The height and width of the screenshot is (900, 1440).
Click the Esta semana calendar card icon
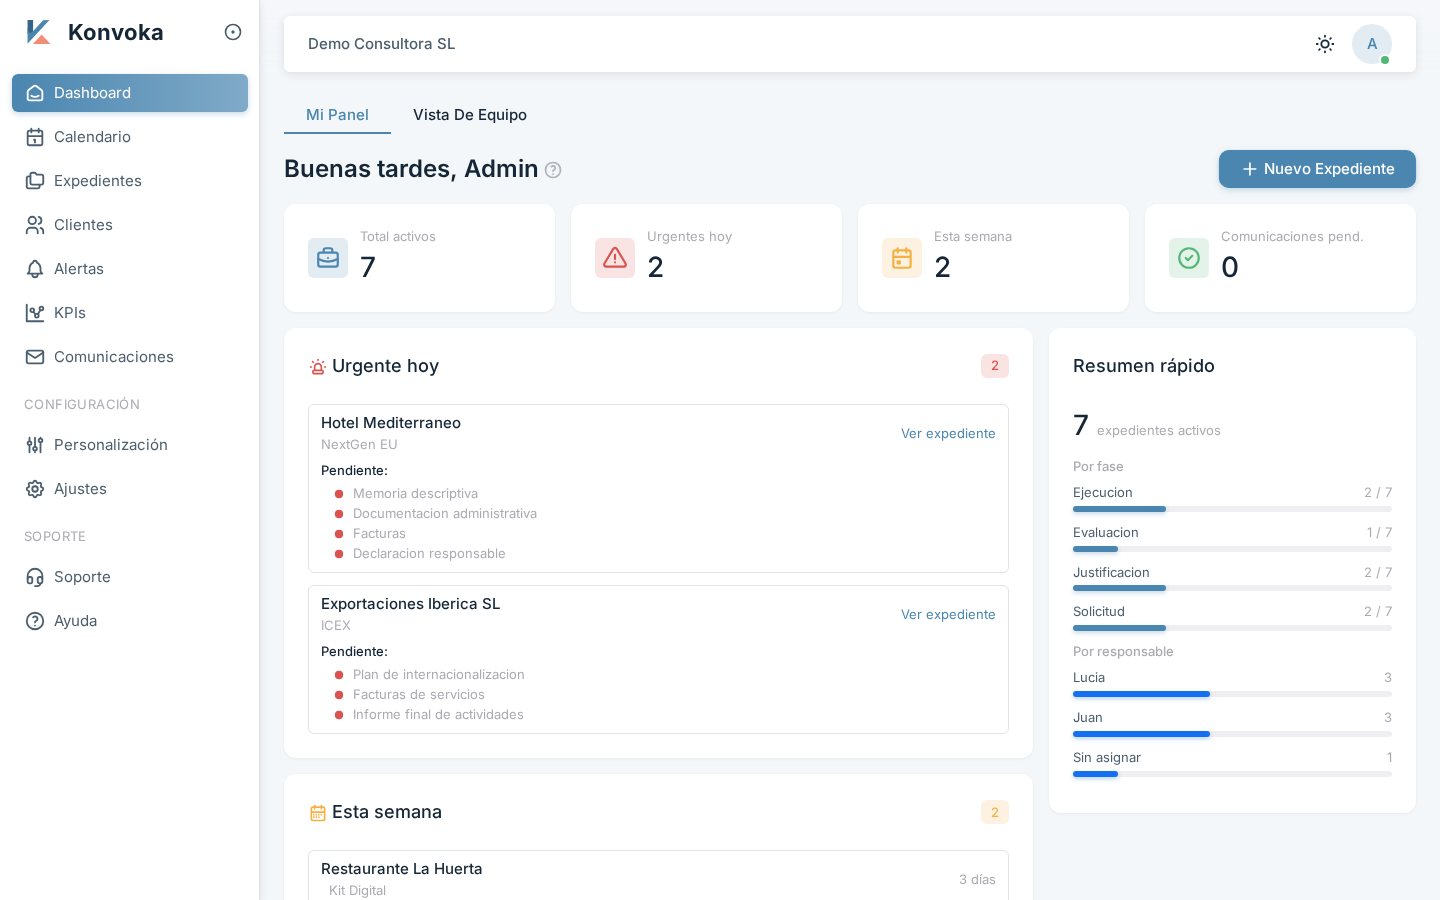[902, 258]
